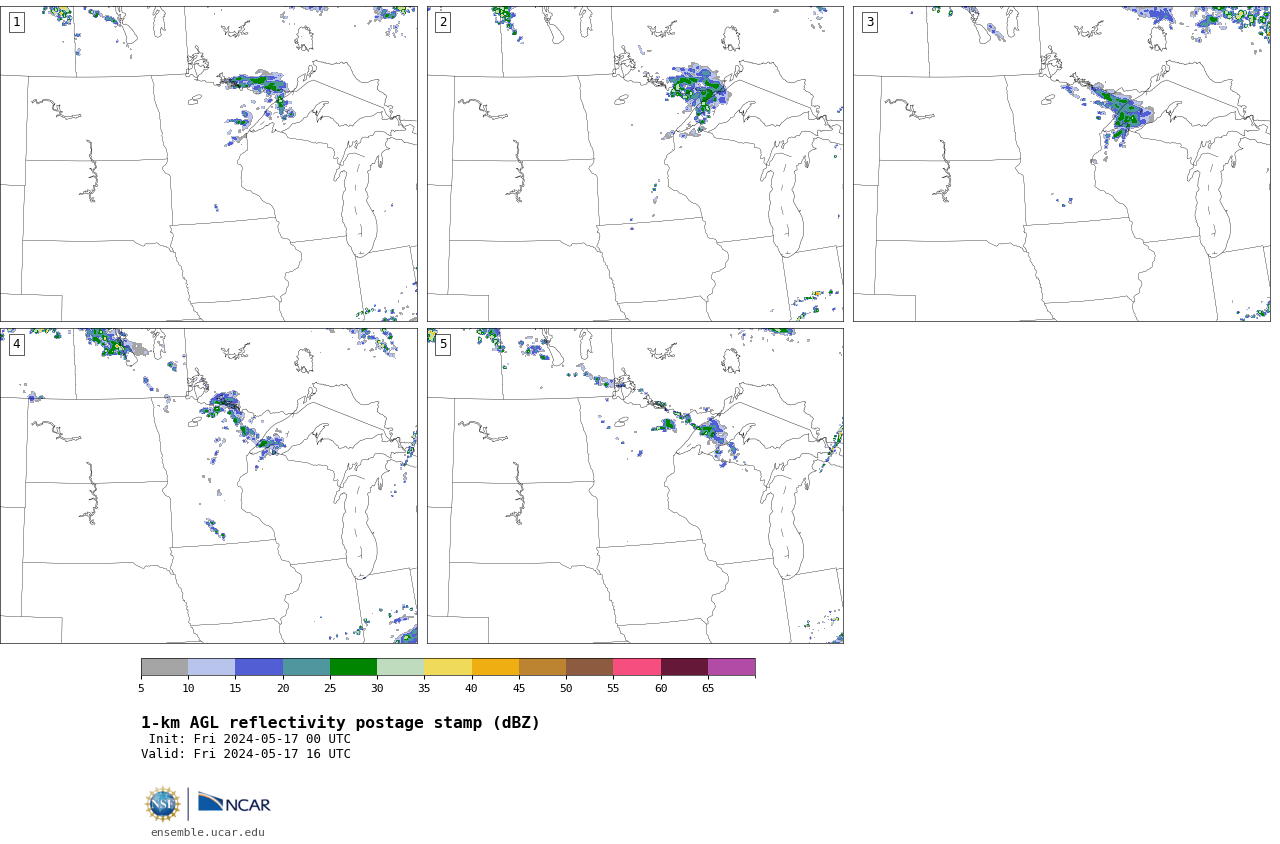Open ensemble member 2 reflectivity map

(635, 164)
